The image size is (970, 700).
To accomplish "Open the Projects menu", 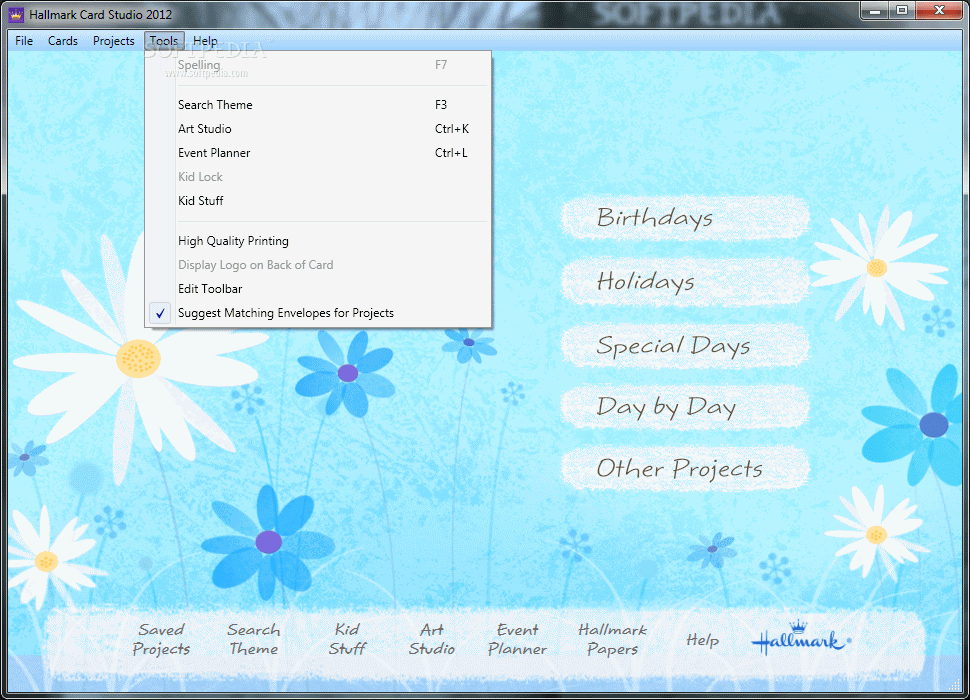I will coord(113,41).
